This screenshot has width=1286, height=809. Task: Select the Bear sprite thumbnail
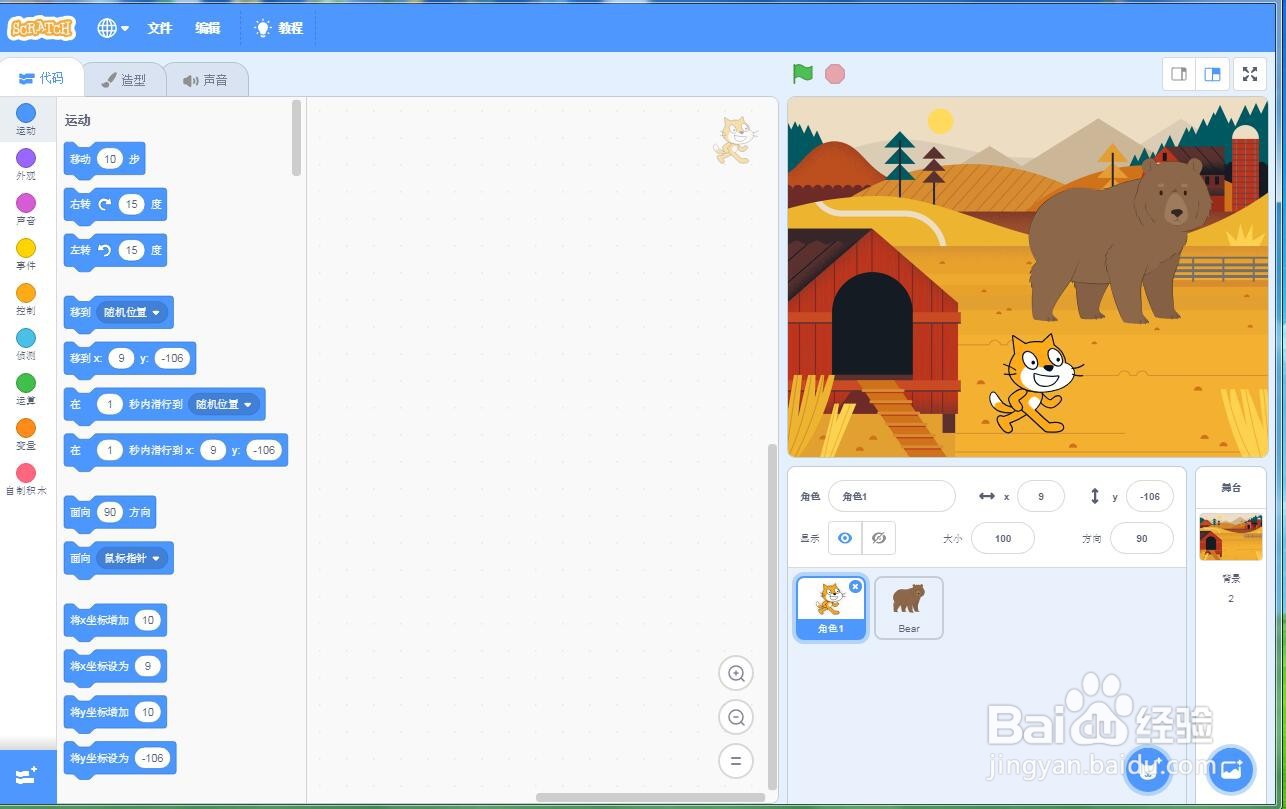coord(908,608)
